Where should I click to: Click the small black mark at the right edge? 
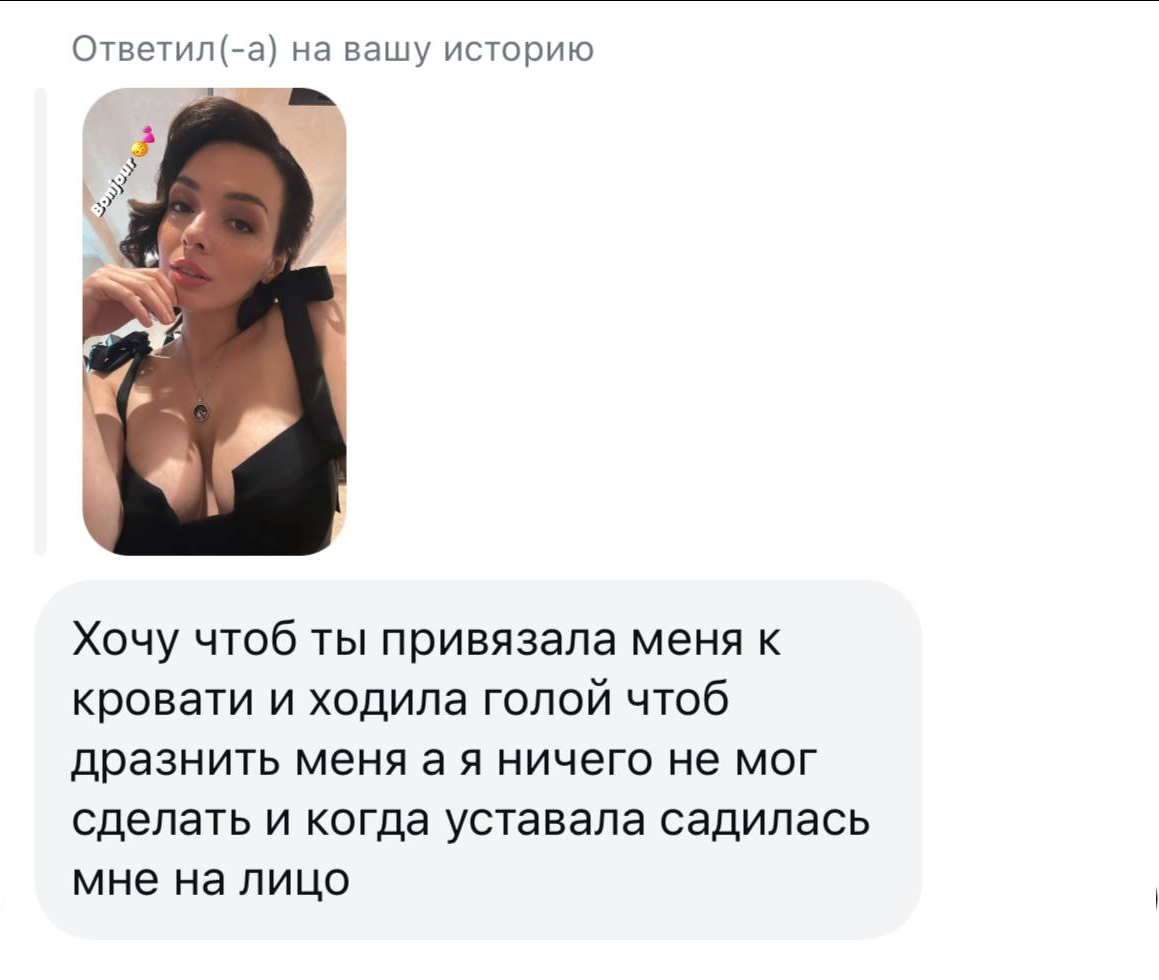1155,898
